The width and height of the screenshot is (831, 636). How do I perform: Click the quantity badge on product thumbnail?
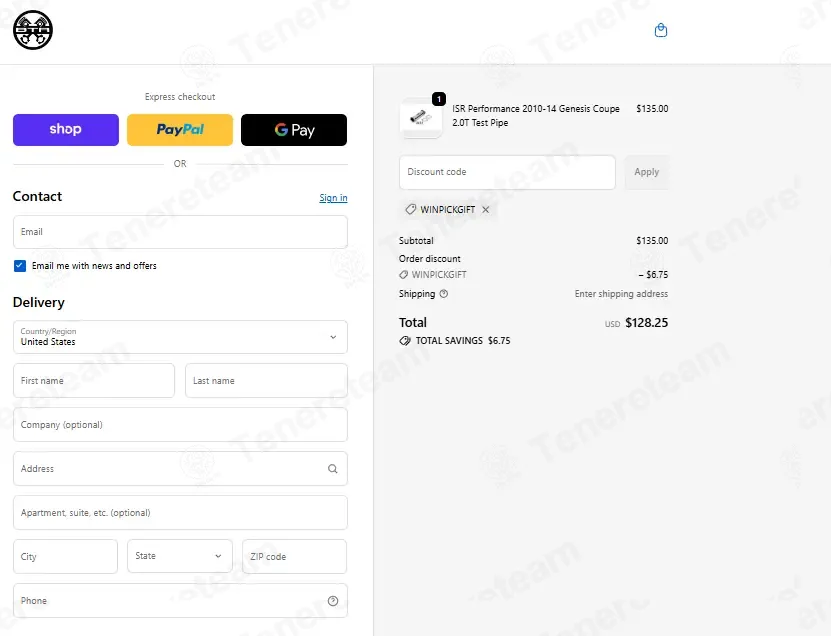tap(439, 99)
